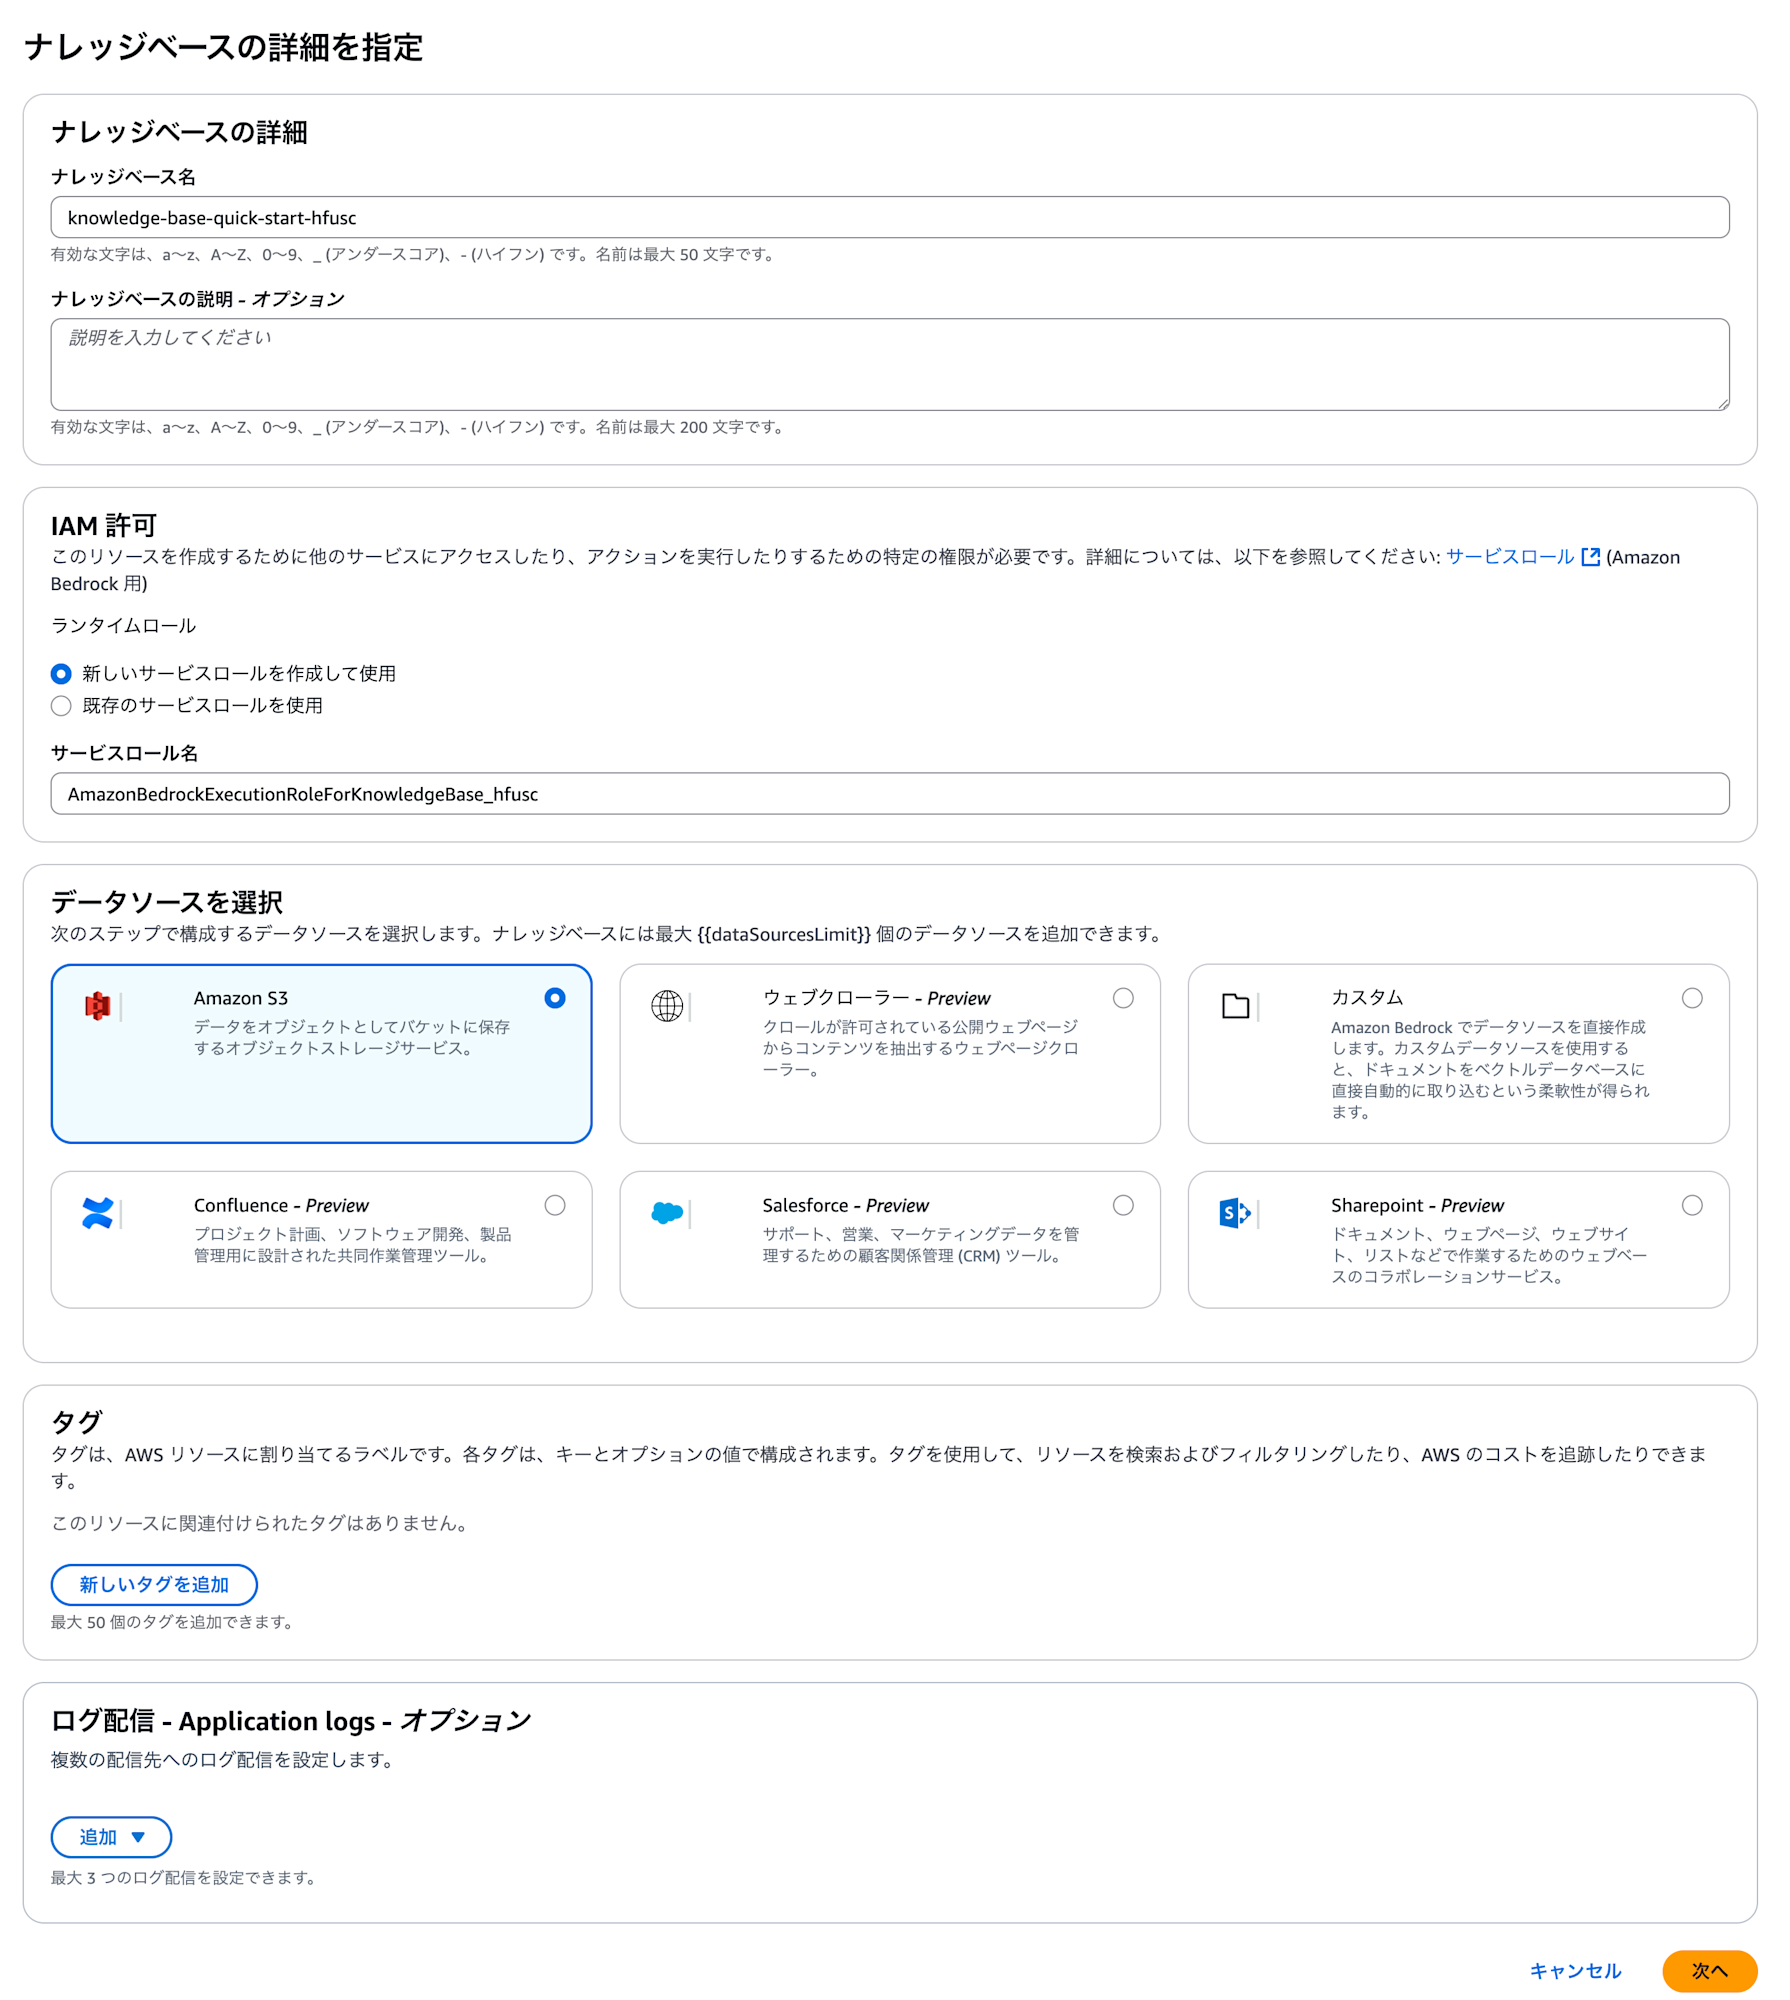Click the ランタイムロール label
This screenshot has height=2000, width=1790.
click(124, 626)
